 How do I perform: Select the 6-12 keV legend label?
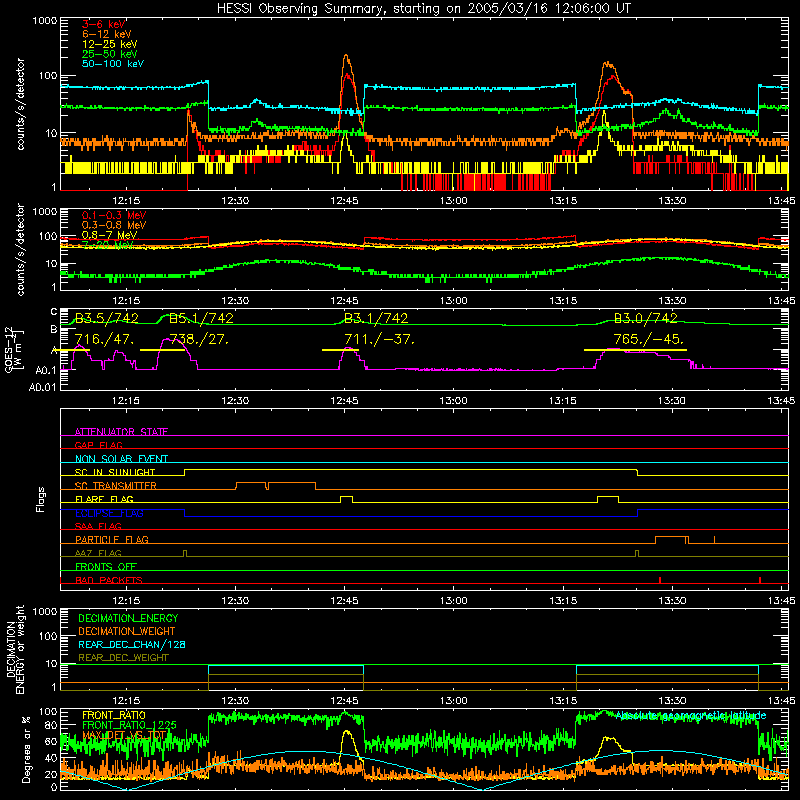tap(107, 34)
